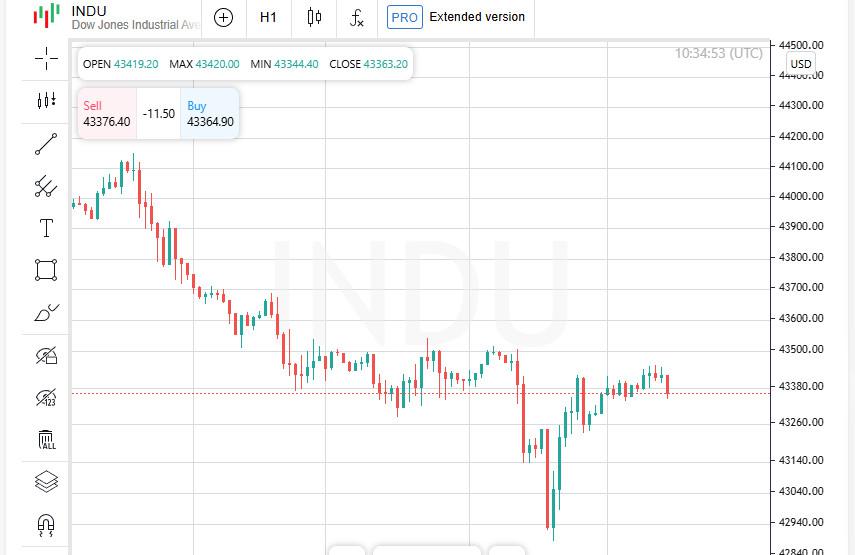Choose the pitchfork channel tool
855x555 pixels.
coord(46,186)
